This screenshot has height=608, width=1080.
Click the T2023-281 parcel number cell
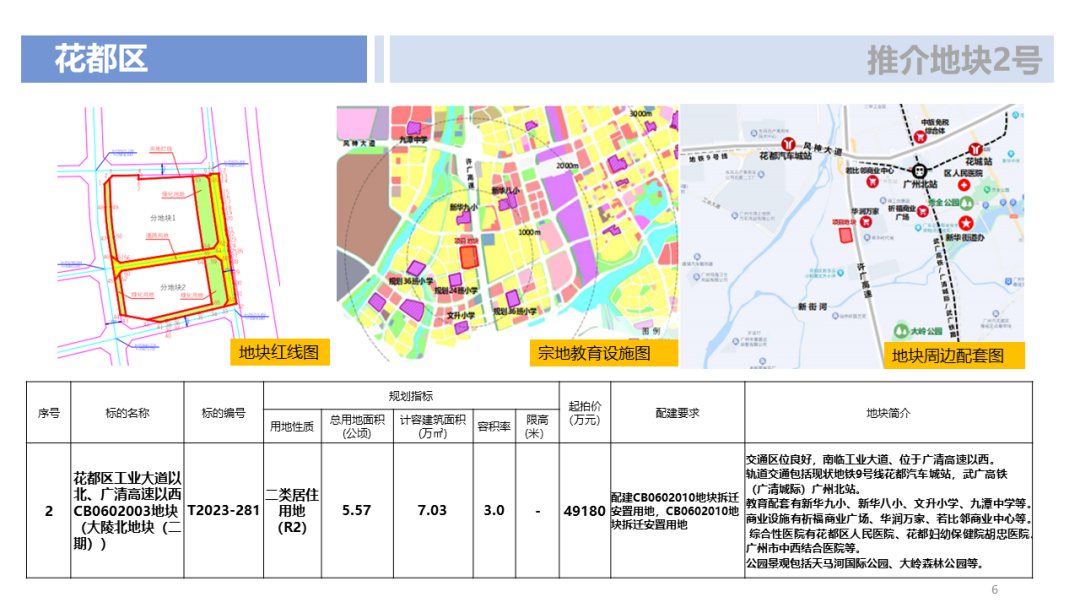click(224, 511)
